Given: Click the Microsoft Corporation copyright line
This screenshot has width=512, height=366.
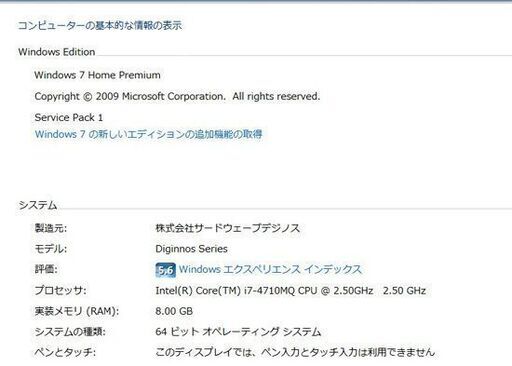Looking at the screenshot, I should [x=177, y=97].
